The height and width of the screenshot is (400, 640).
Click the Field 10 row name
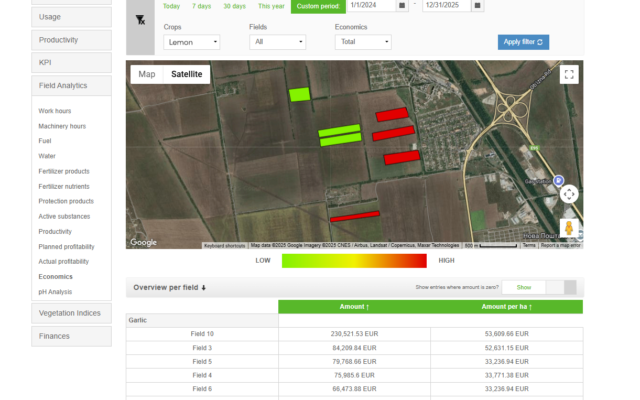[202, 334]
